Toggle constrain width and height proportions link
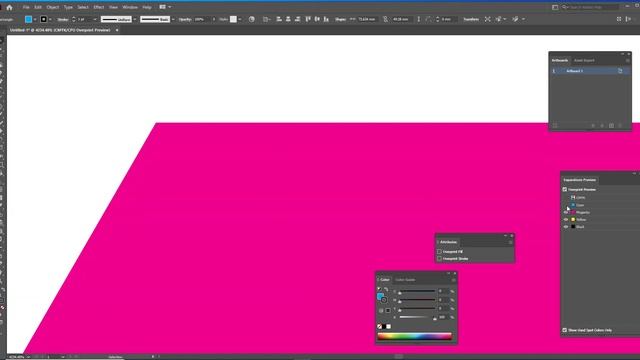The width and height of the screenshot is (640, 360). point(385,19)
